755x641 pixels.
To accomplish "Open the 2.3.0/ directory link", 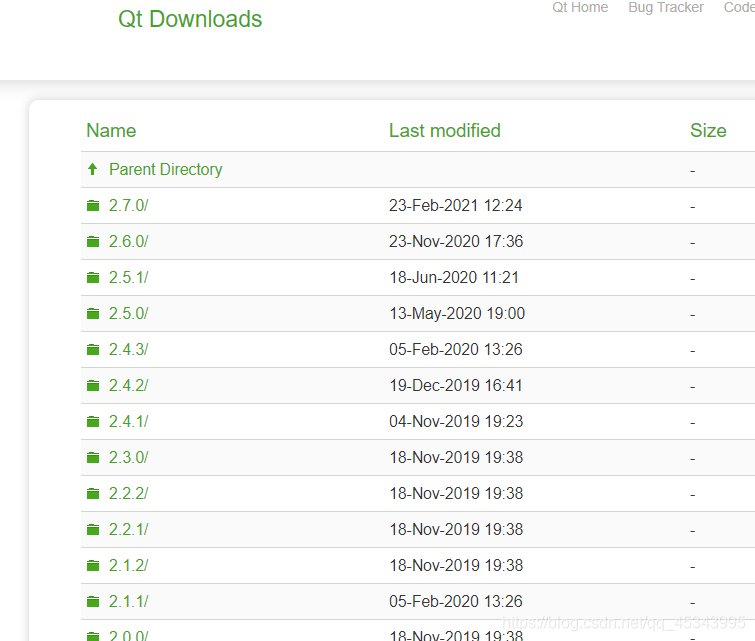I will pyautogui.click(x=129, y=457).
